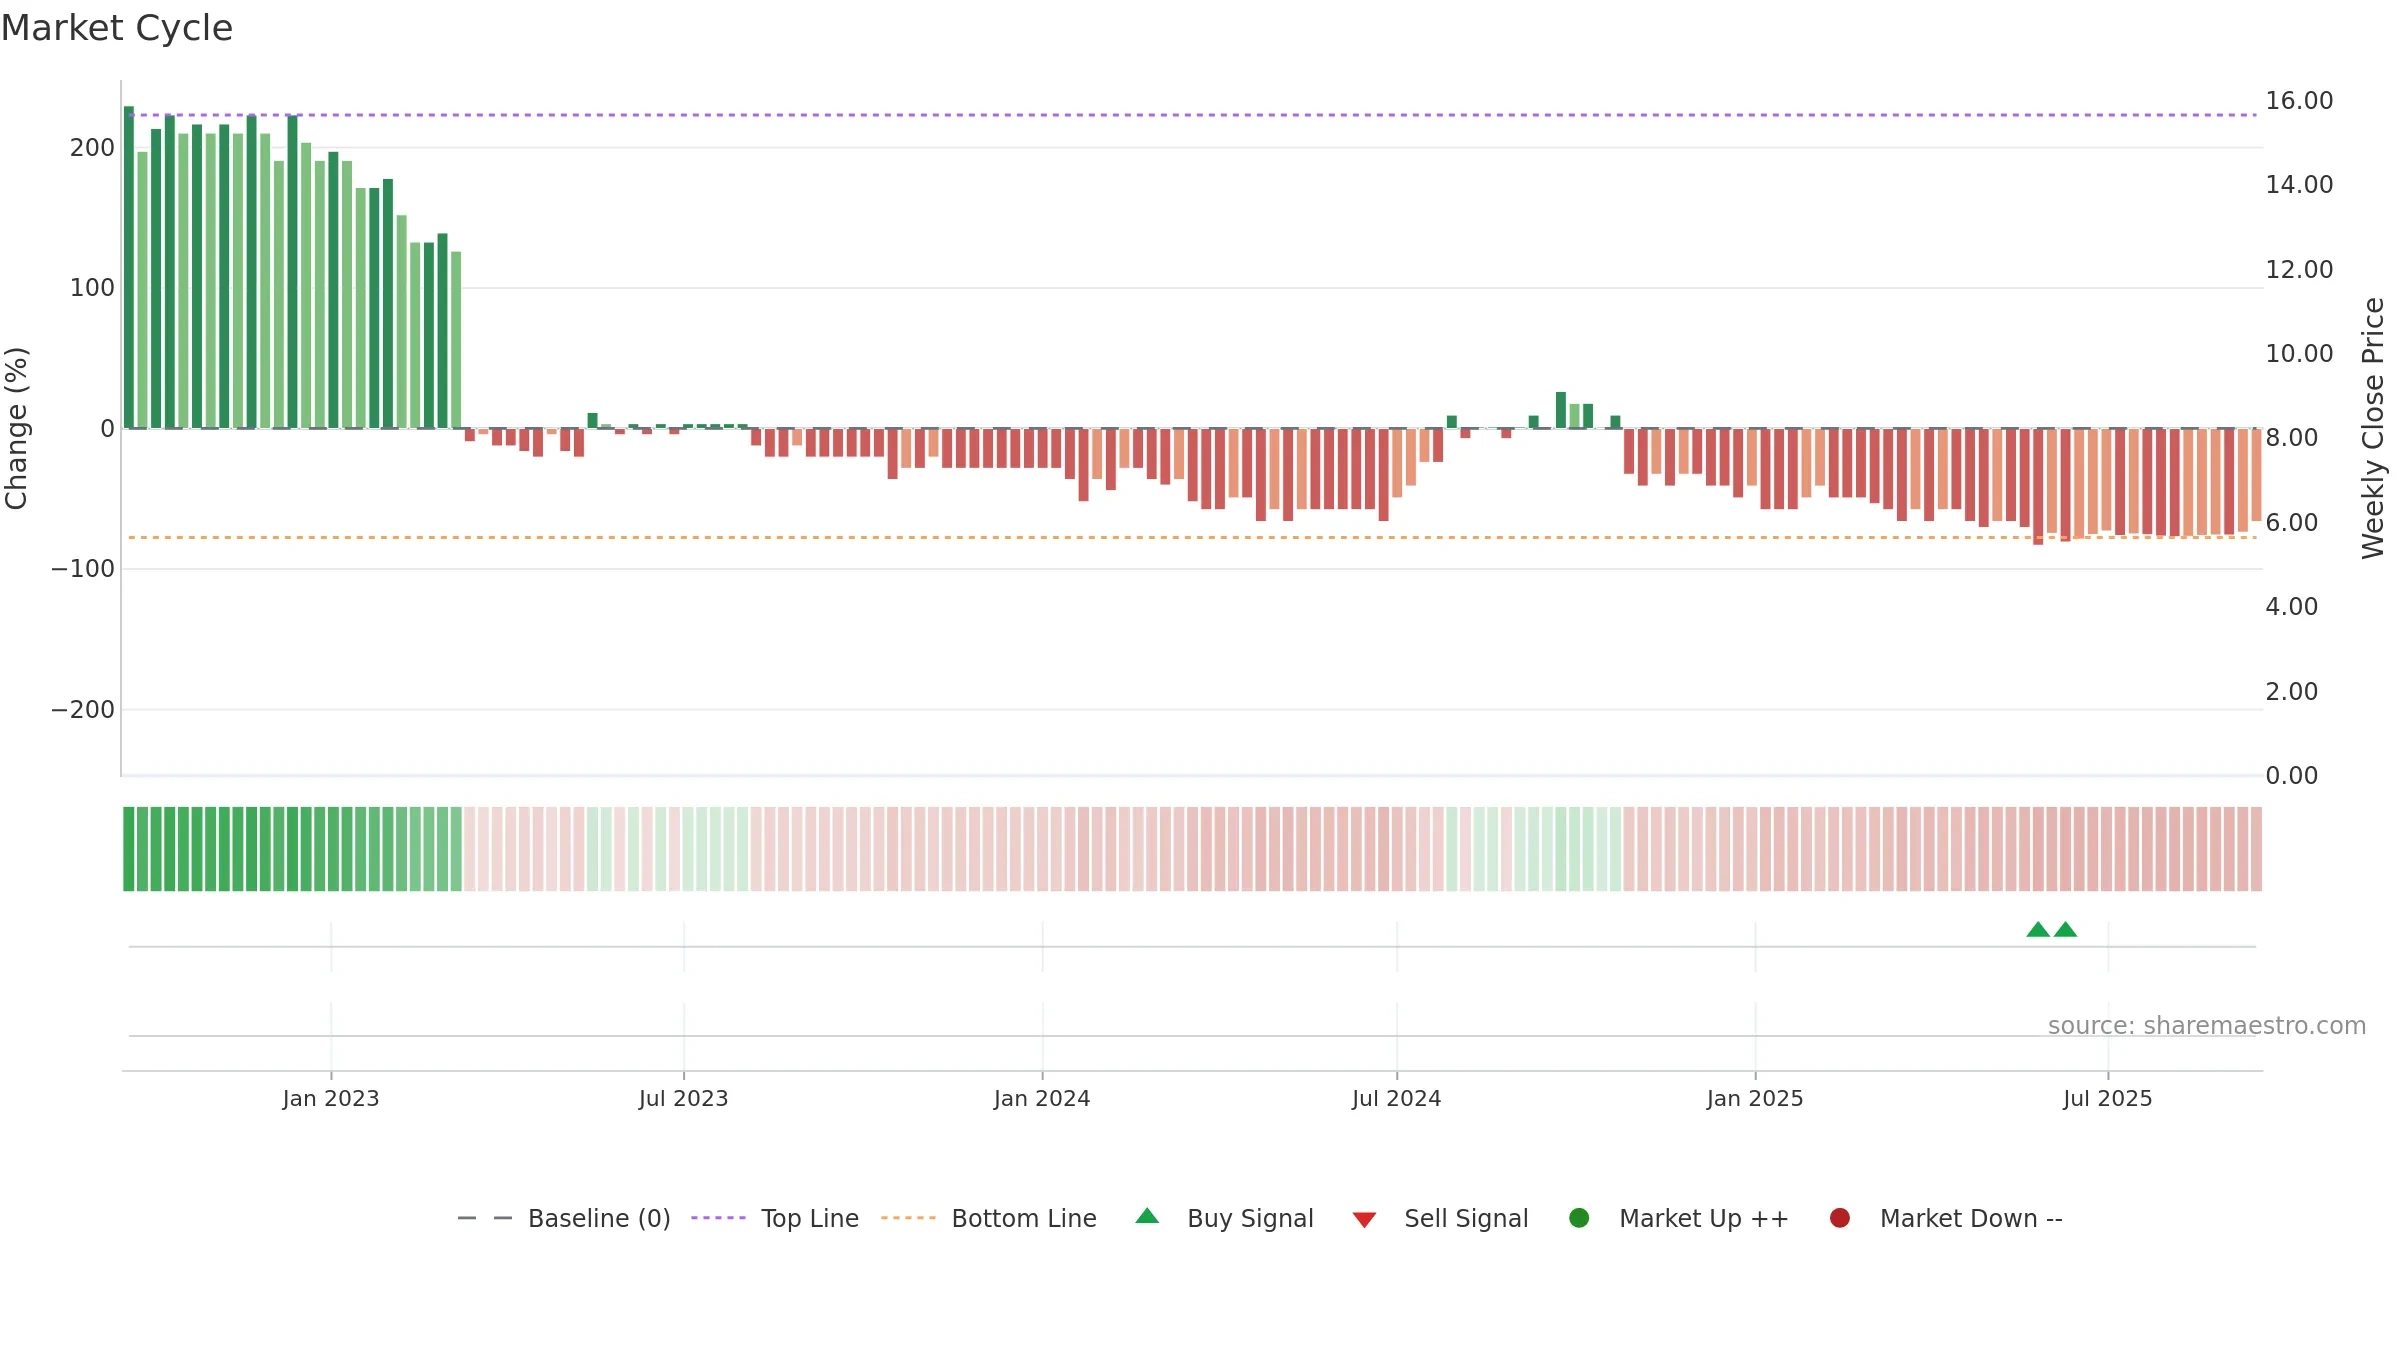Click the Jul 2024 axis label

pos(1397,1099)
